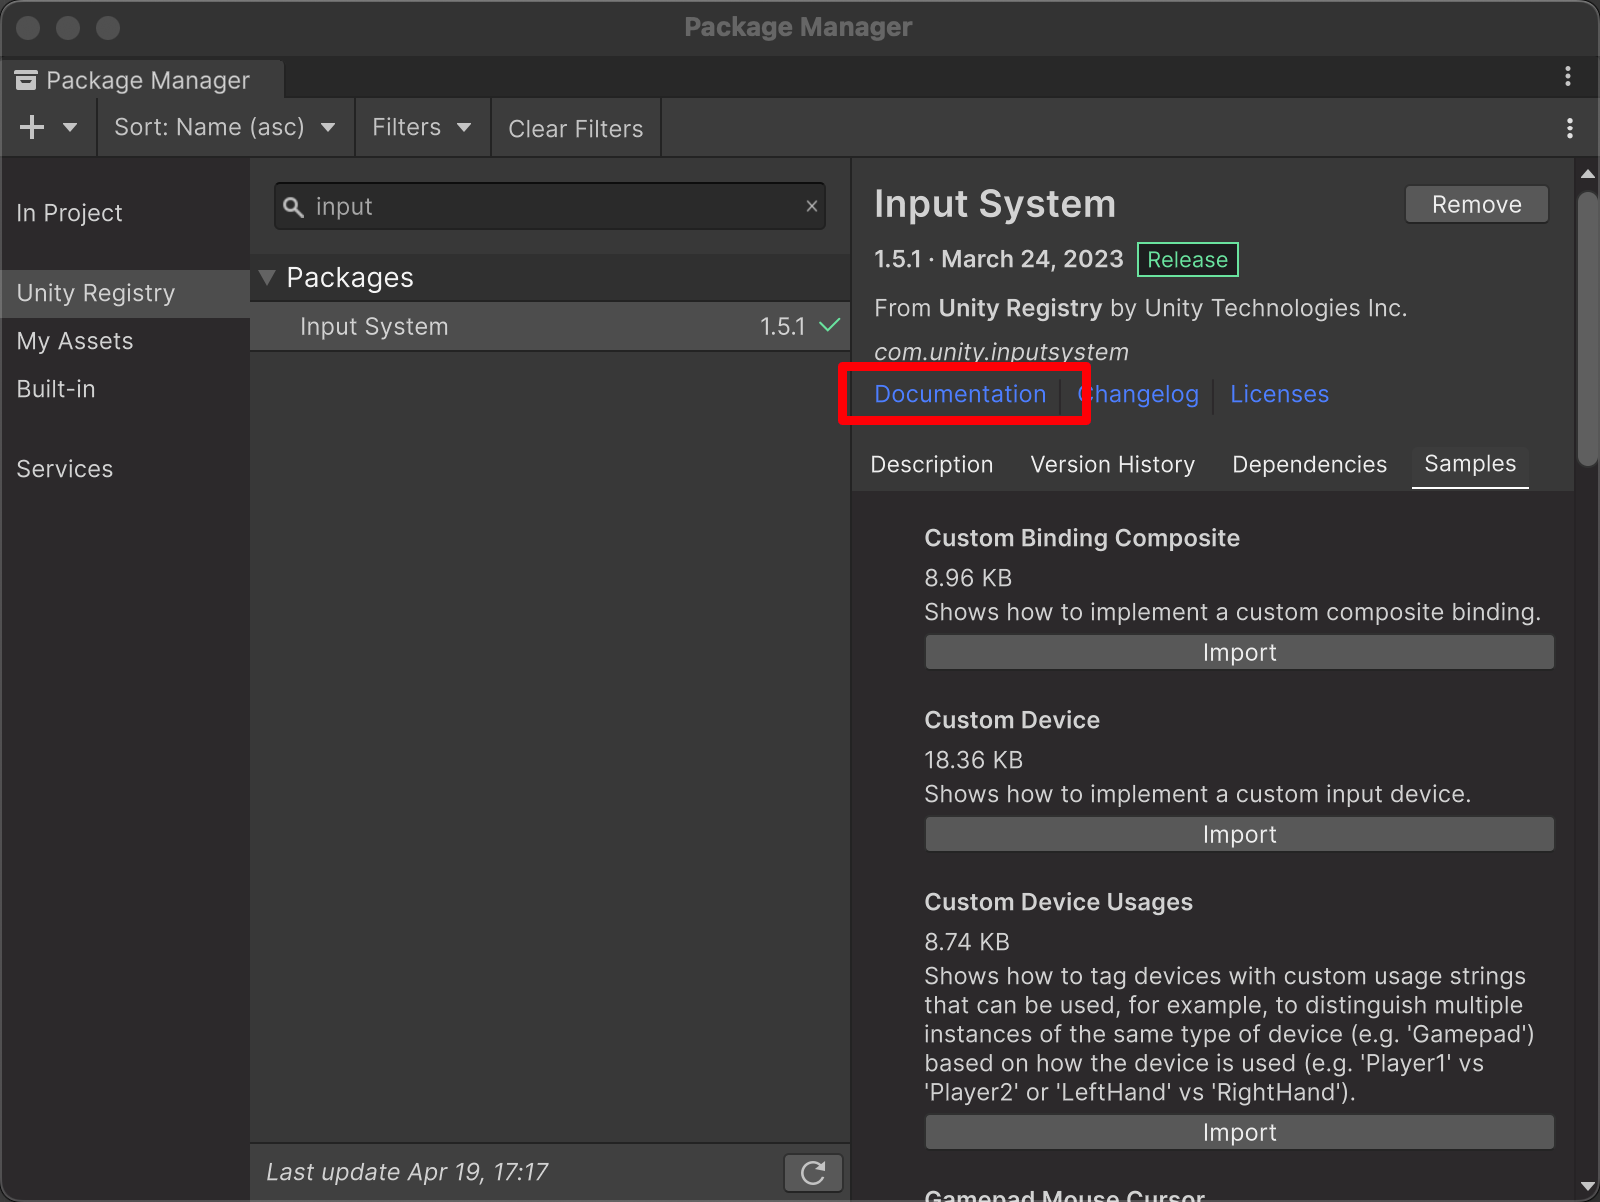The width and height of the screenshot is (1600, 1202).
Task: Import the Custom Device sample
Action: click(x=1240, y=834)
